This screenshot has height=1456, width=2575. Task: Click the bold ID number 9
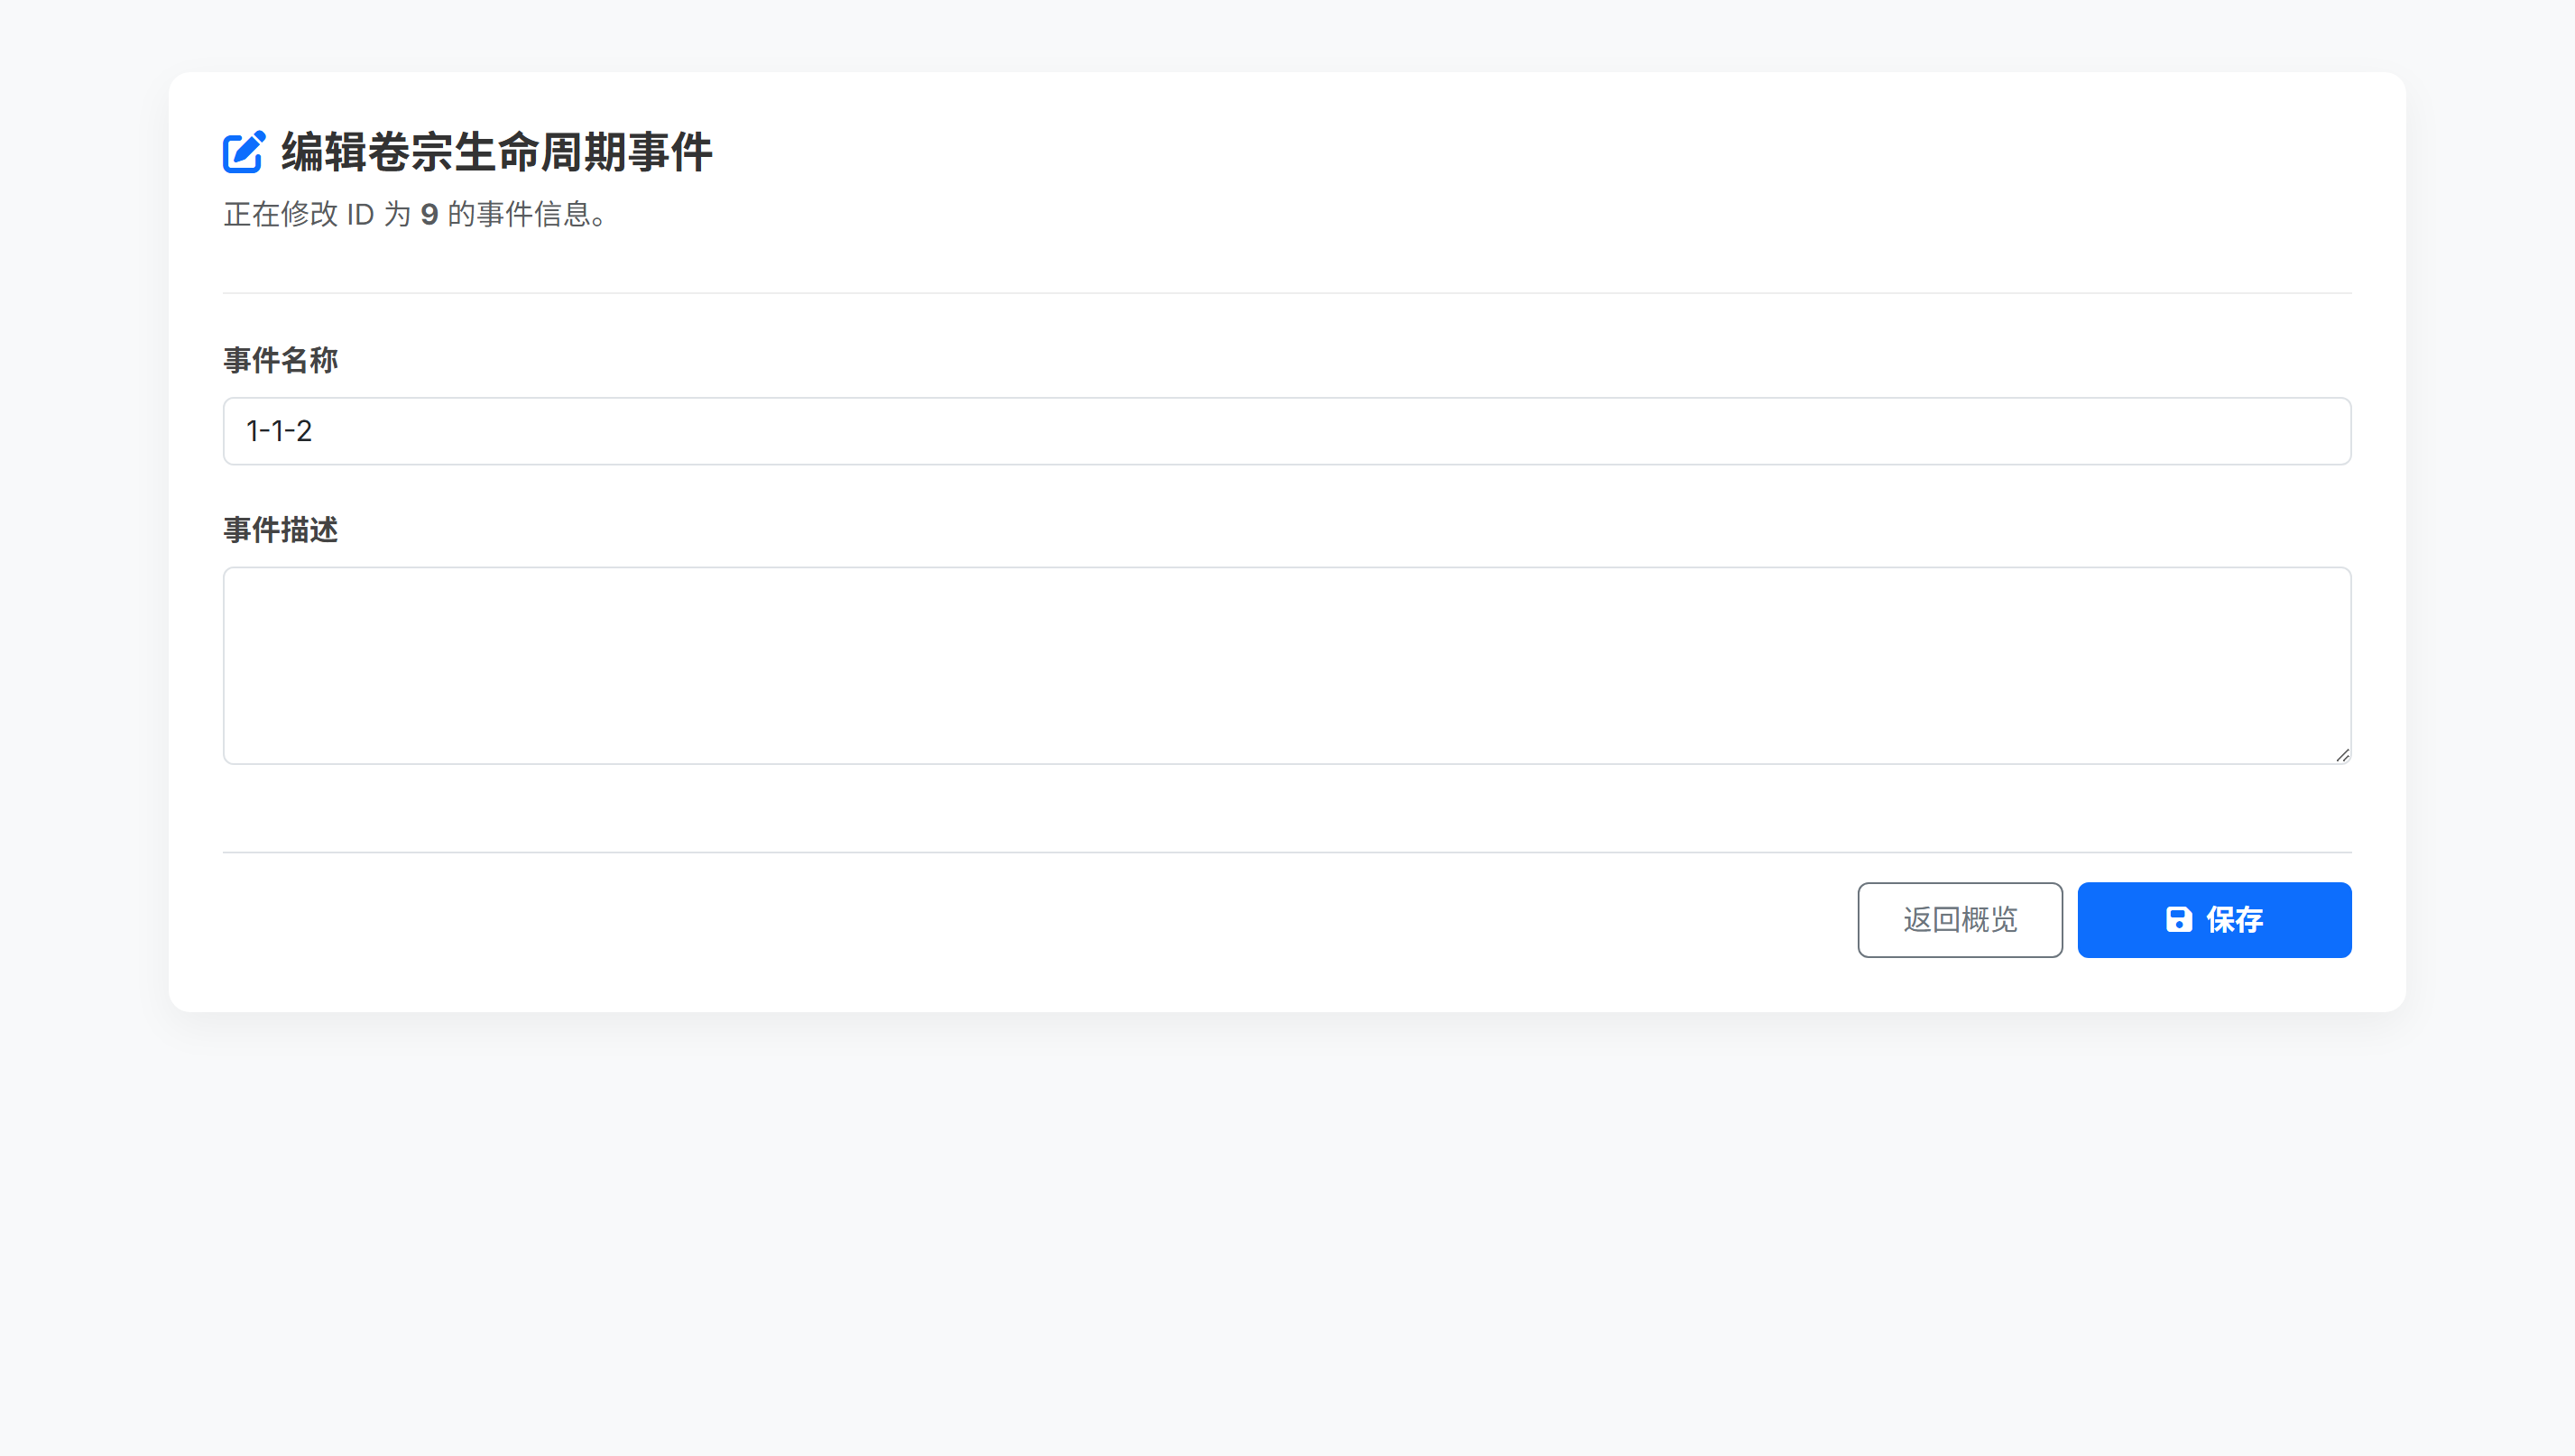click(x=429, y=214)
